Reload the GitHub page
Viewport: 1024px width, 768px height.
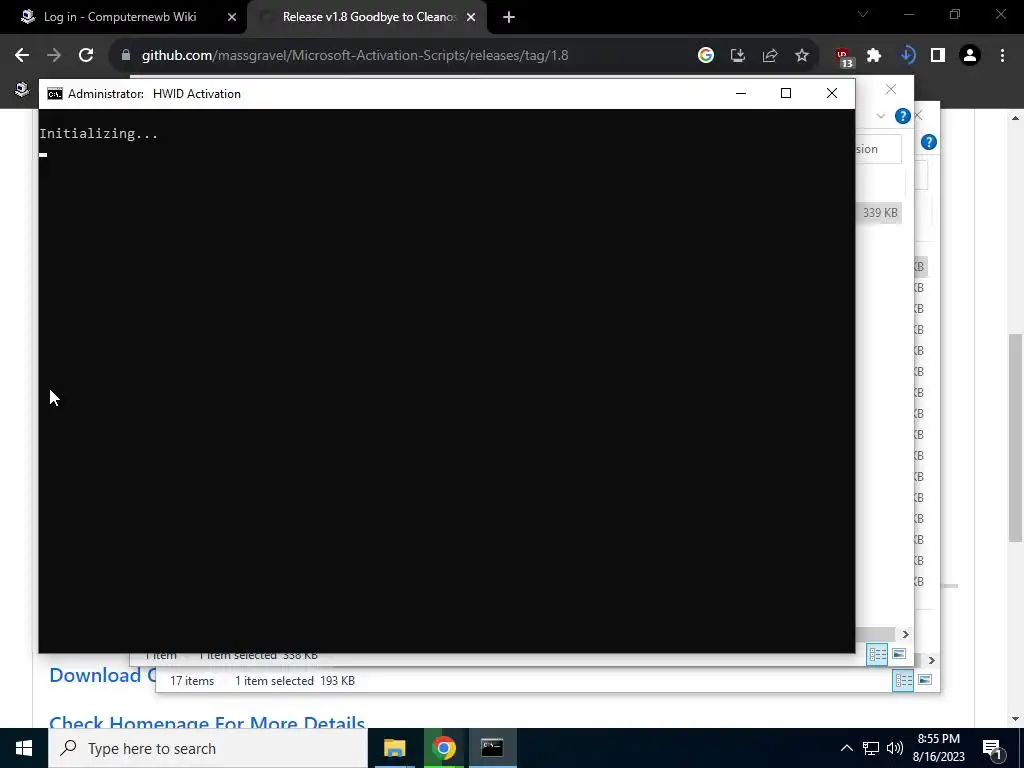[x=86, y=56]
